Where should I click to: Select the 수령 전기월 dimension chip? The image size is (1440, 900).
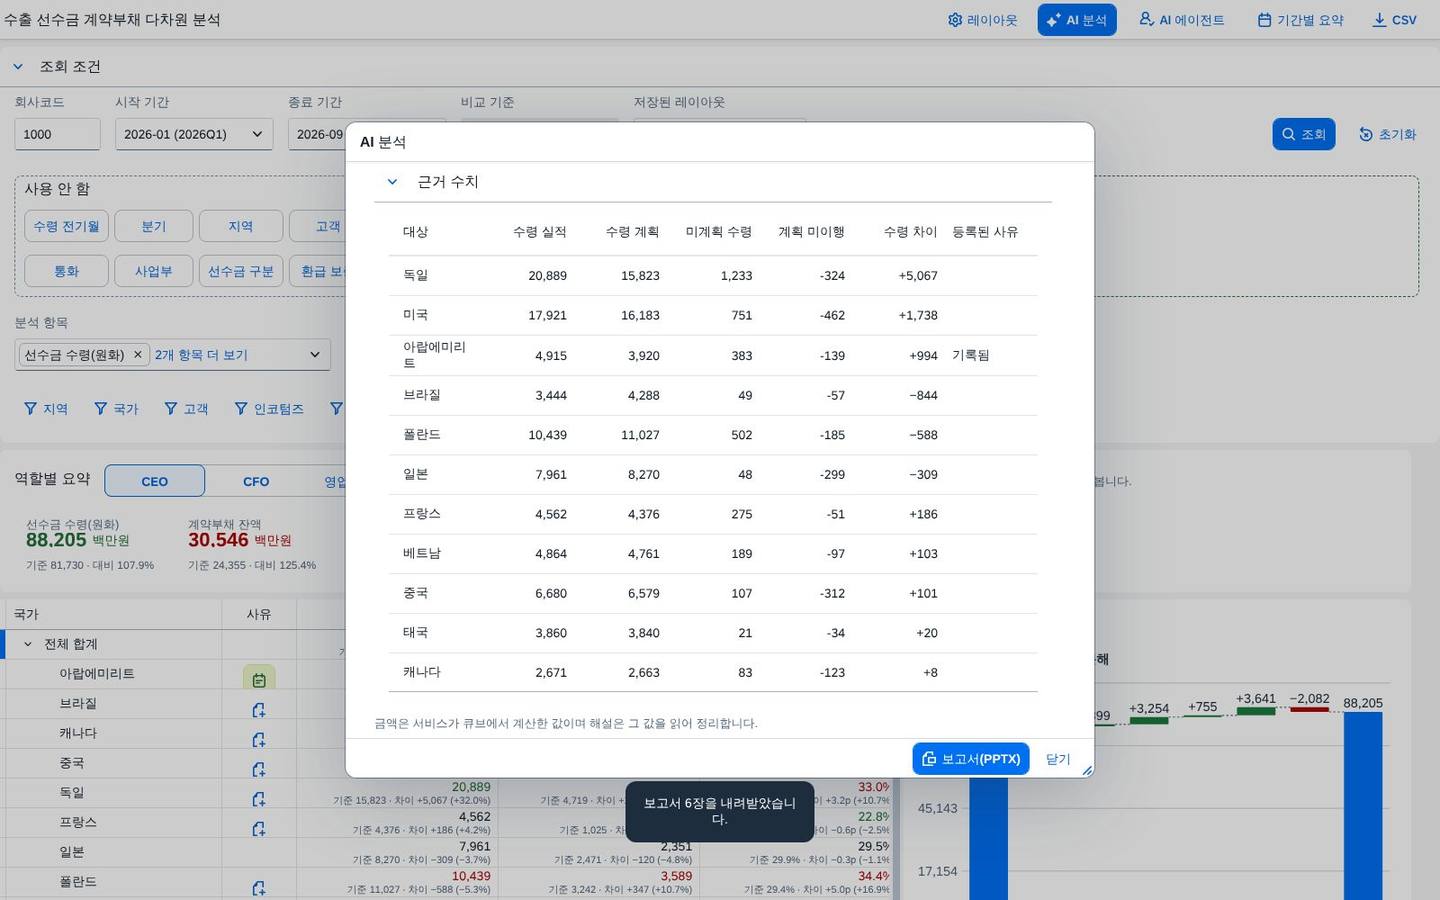tap(66, 226)
